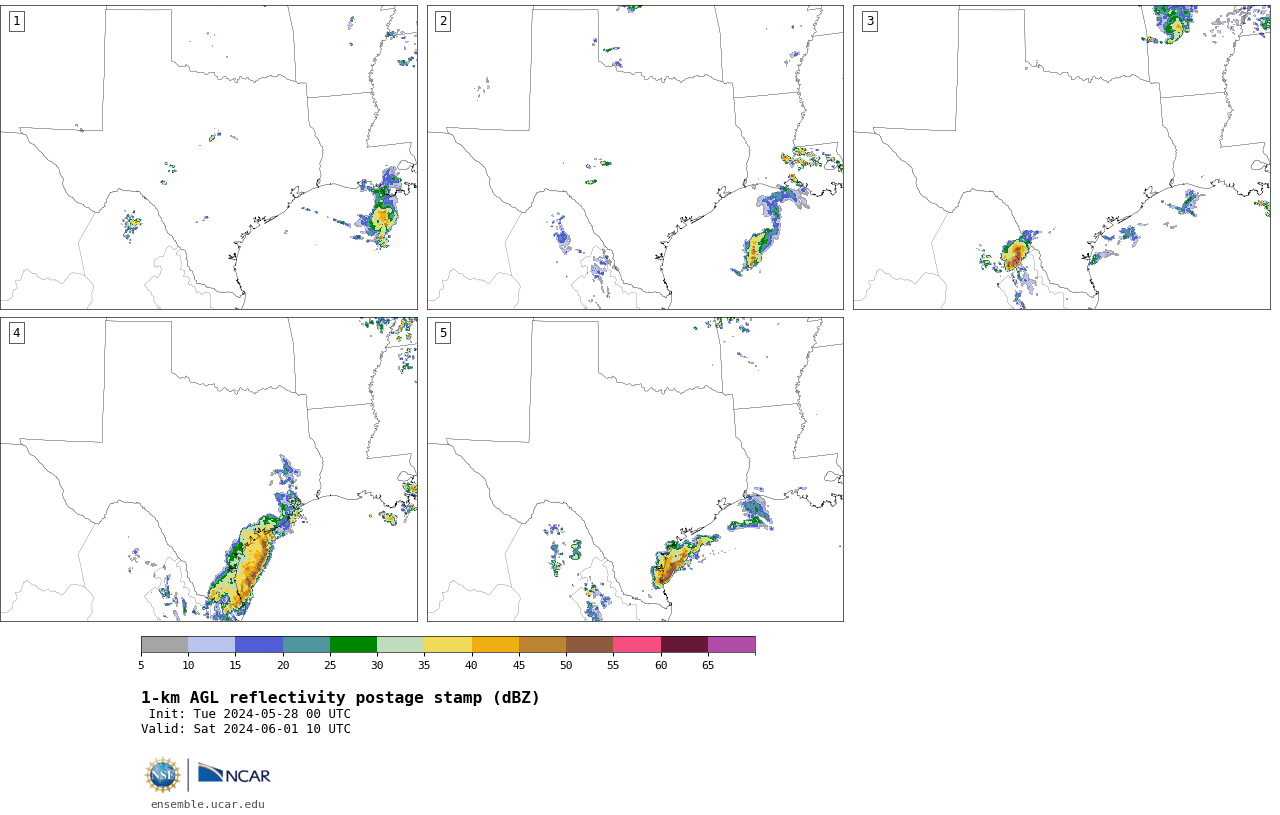Click the colorbar tick label 50
The width and height of the screenshot is (1280, 815).
pos(566,665)
